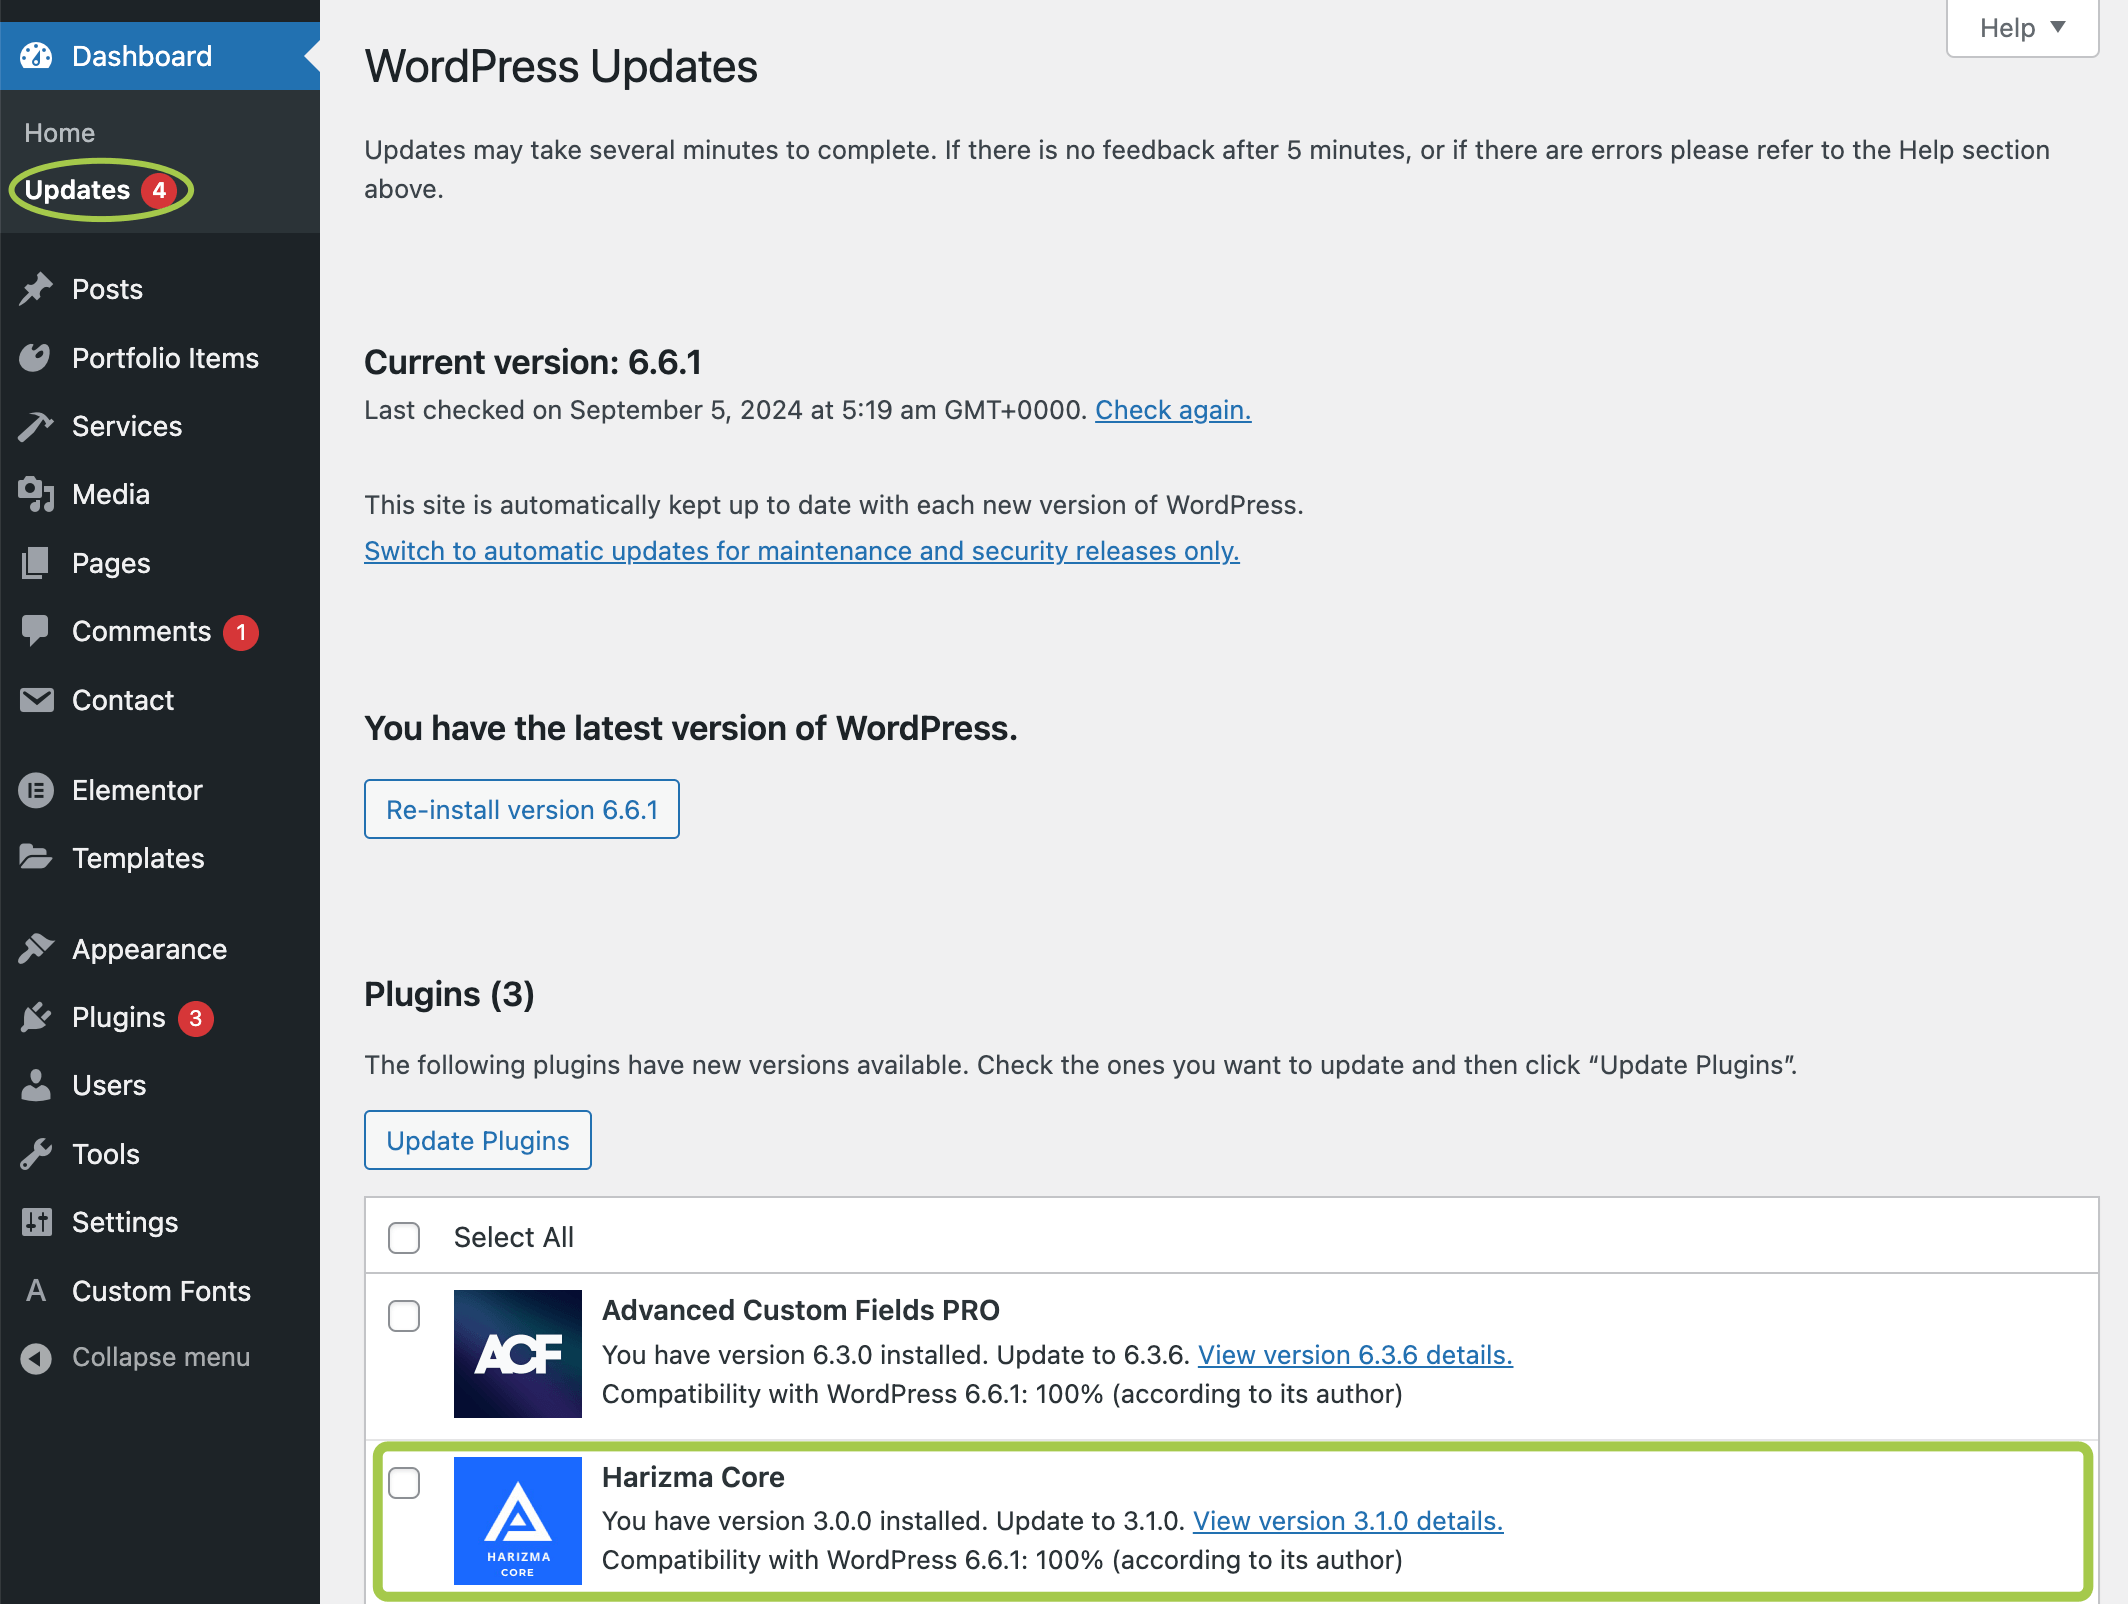This screenshot has height=1604, width=2128.
Task: Click the Posts pushpin icon
Action: pyautogui.click(x=36, y=289)
